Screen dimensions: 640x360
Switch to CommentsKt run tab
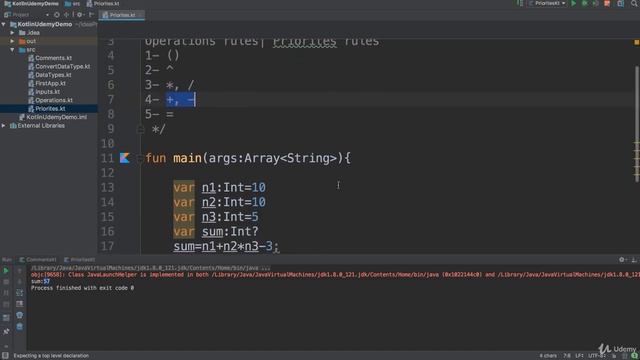[x=38, y=260]
